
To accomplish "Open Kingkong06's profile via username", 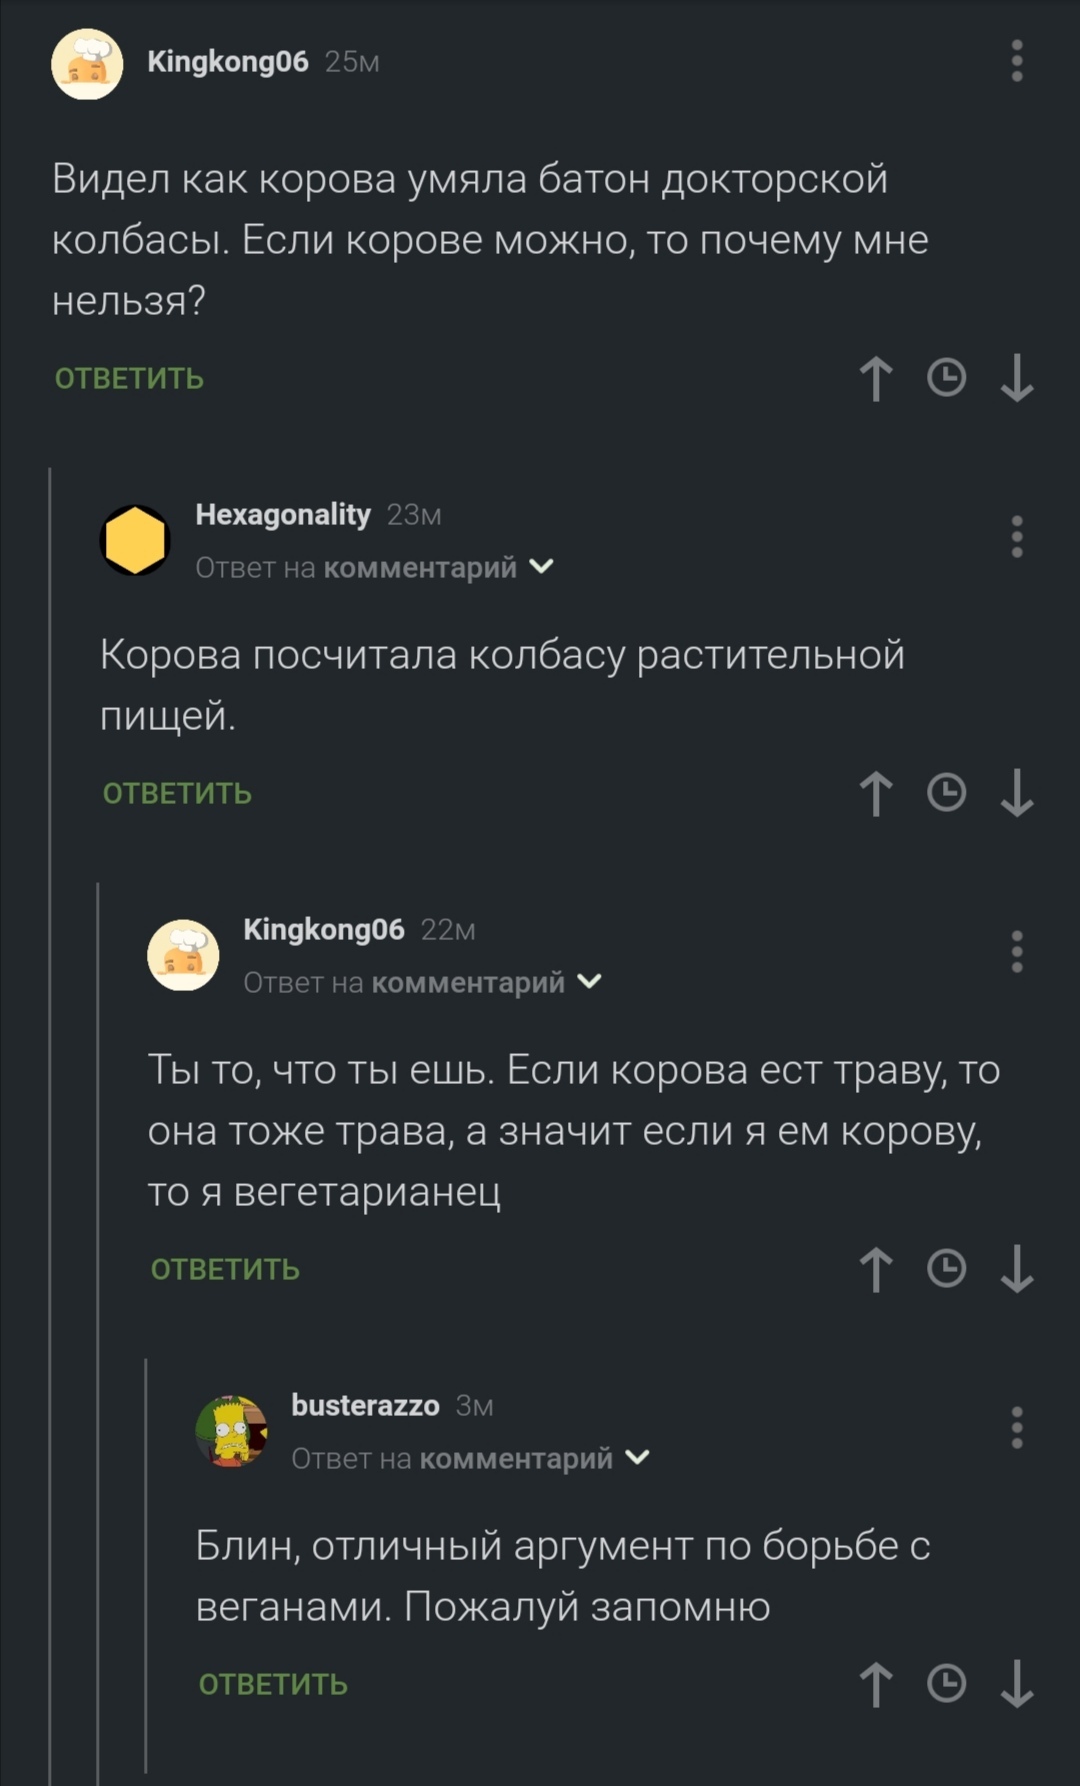I will click(x=228, y=62).
